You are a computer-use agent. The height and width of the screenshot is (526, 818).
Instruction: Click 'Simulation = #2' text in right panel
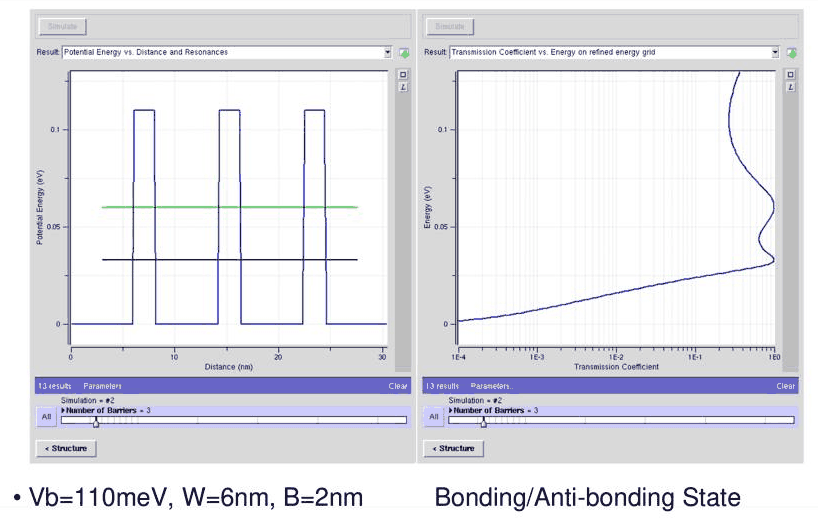[x=475, y=400]
